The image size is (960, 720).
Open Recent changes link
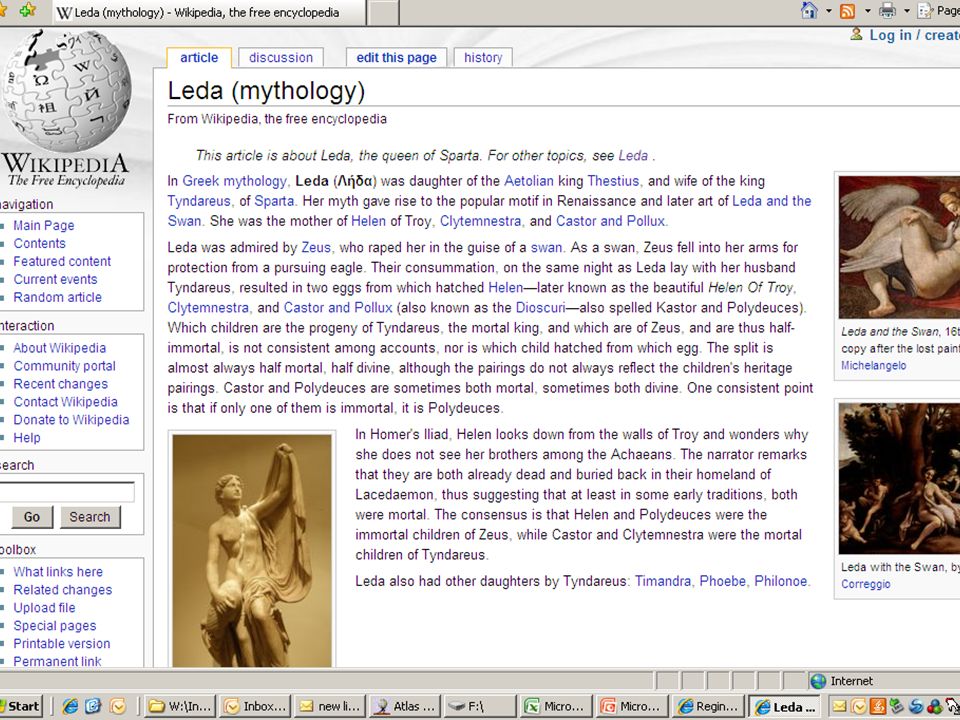pos(61,384)
